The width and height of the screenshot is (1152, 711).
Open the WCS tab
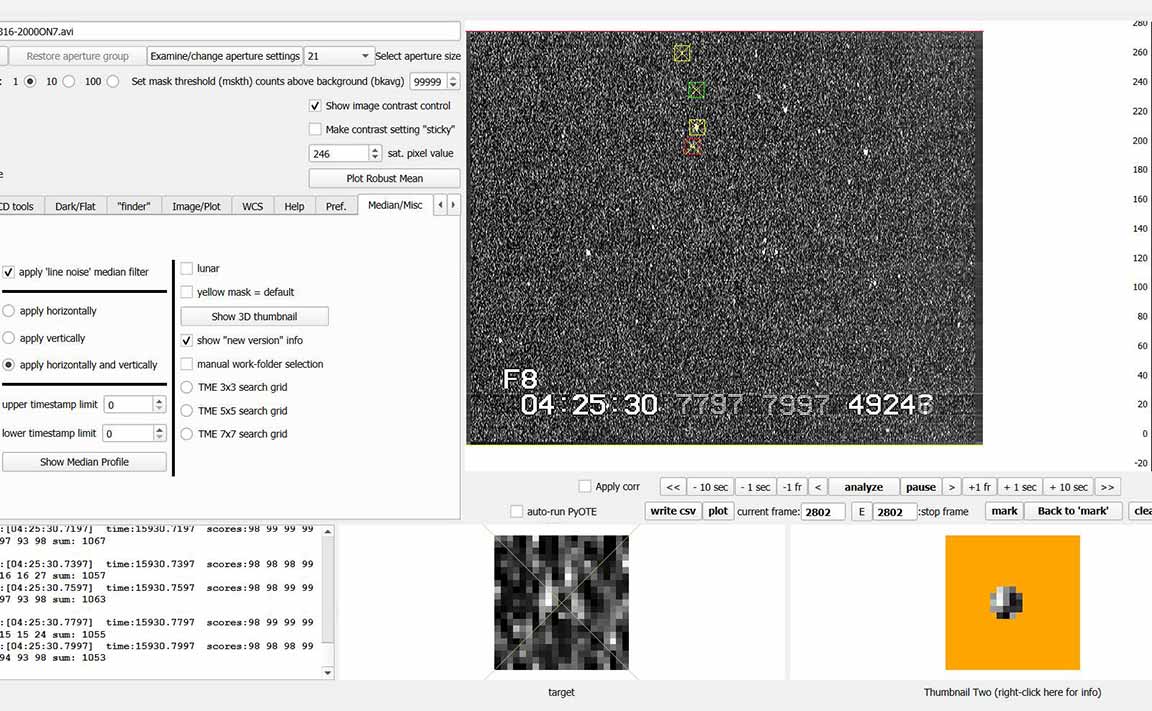[252, 206]
